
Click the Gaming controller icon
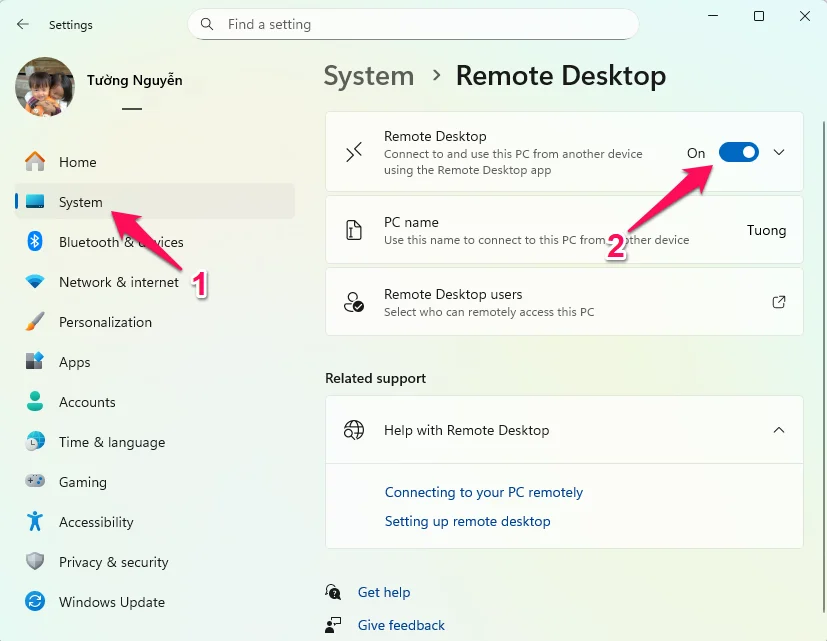[x=35, y=482]
